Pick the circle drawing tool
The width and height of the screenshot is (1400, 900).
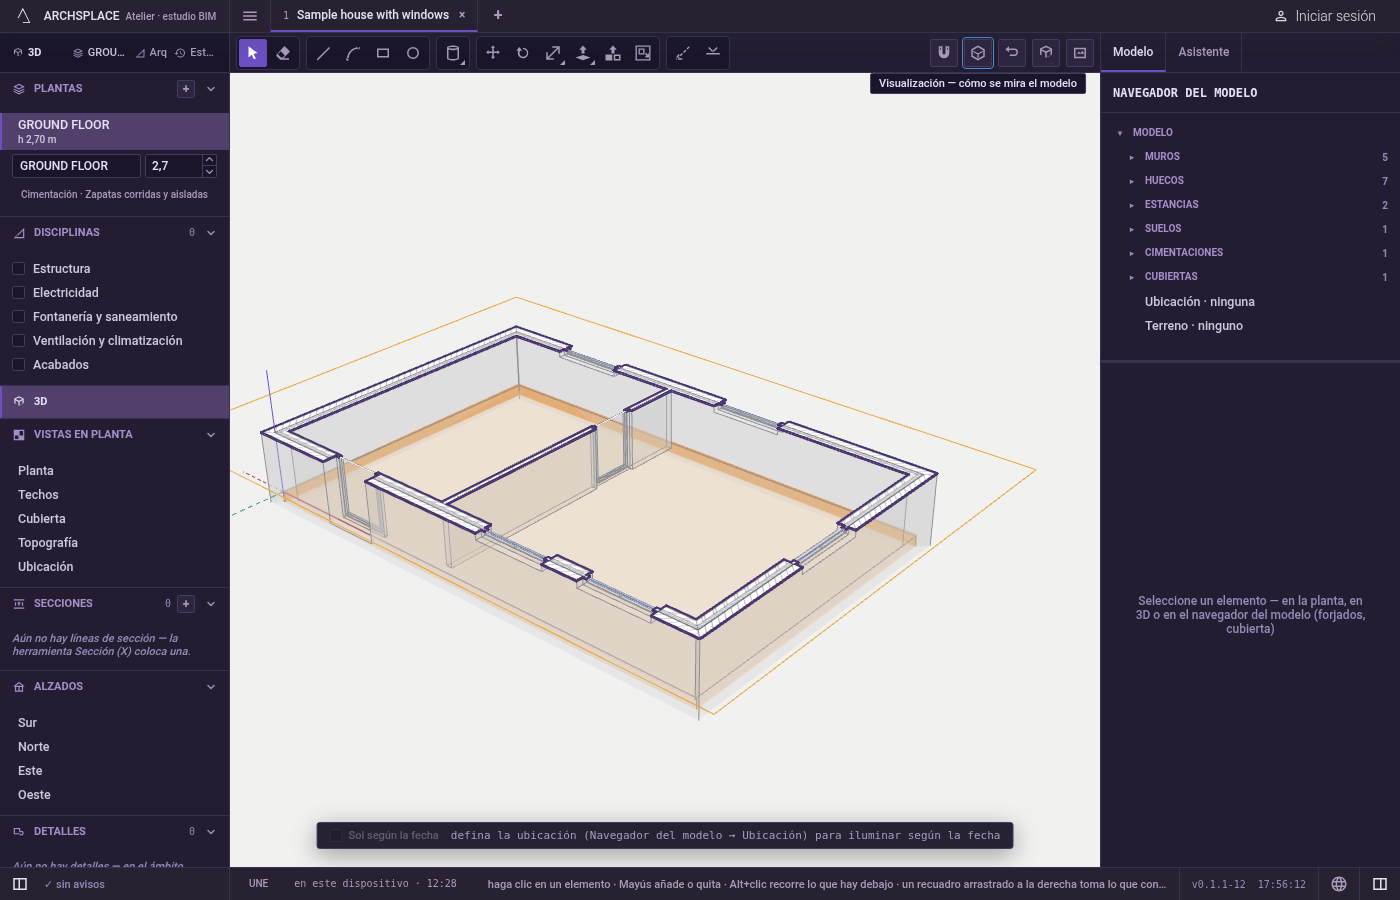coord(413,53)
